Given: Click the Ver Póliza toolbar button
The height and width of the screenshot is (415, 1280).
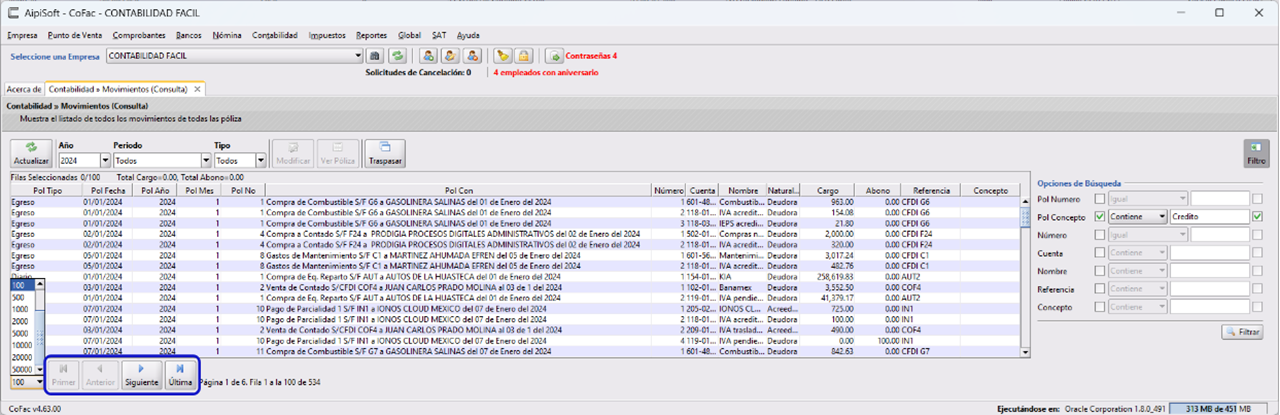Looking at the screenshot, I should [338, 153].
